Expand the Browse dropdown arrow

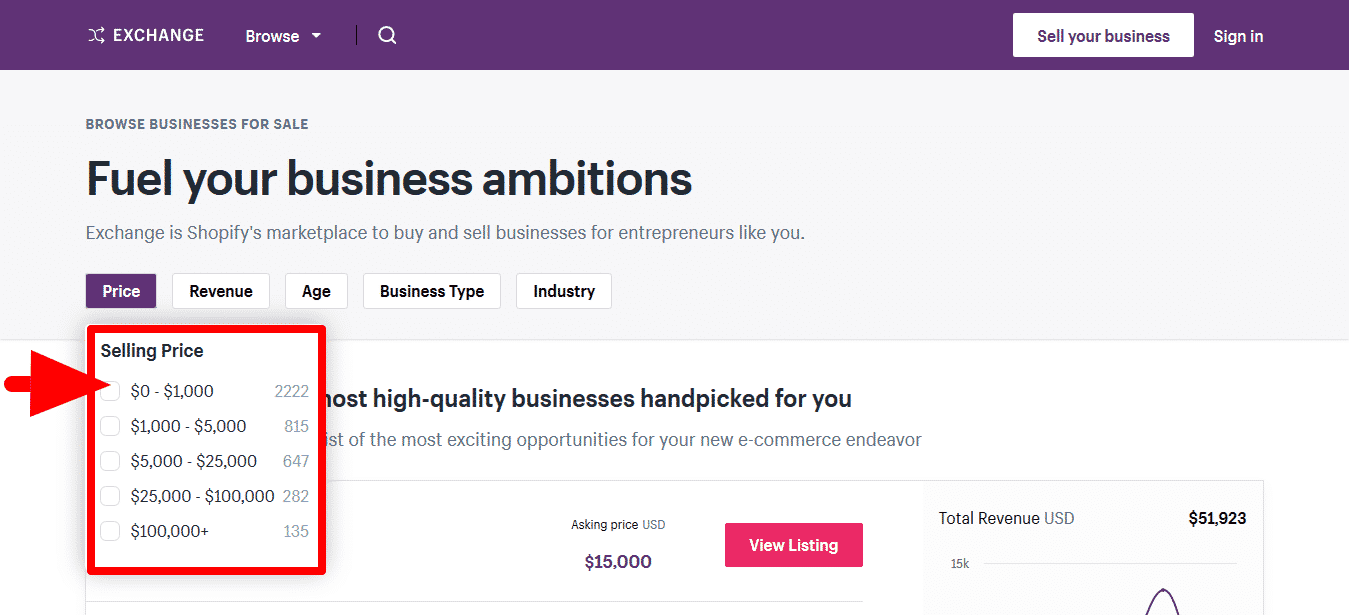(x=316, y=36)
